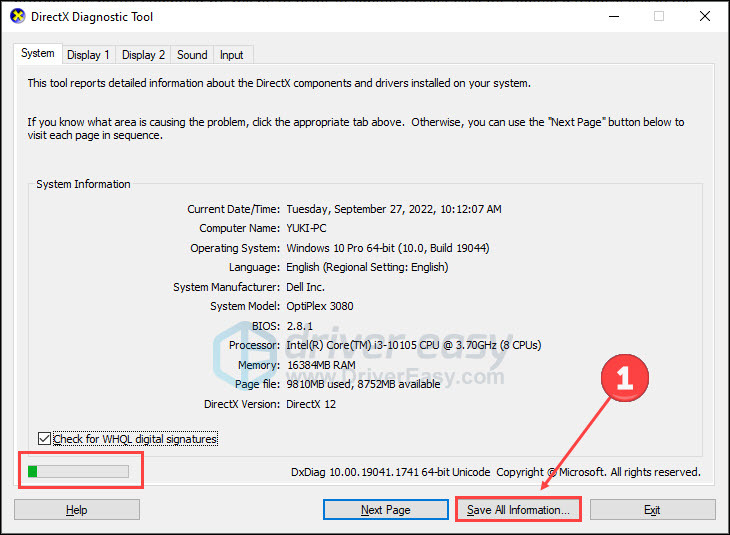This screenshot has width=730, height=535.
Task: Select the DirectX 12 version value
Action: tap(311, 404)
